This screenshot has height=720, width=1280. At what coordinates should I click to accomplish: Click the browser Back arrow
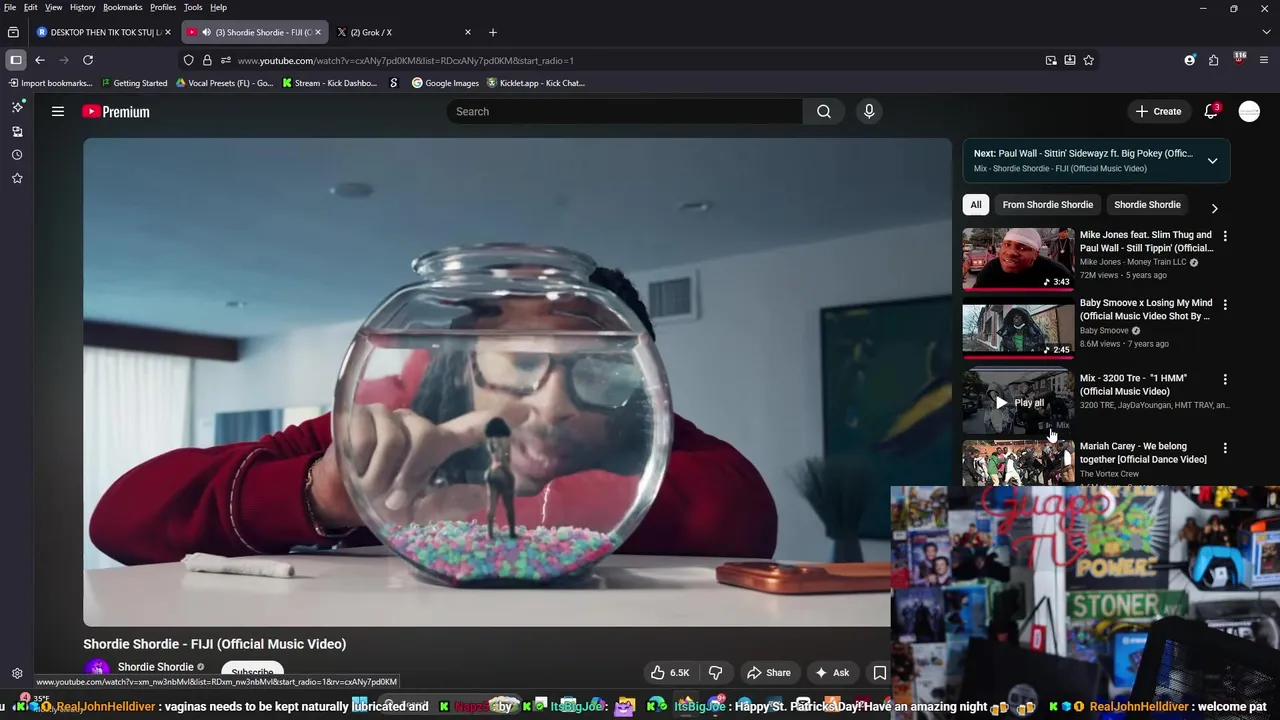(40, 60)
